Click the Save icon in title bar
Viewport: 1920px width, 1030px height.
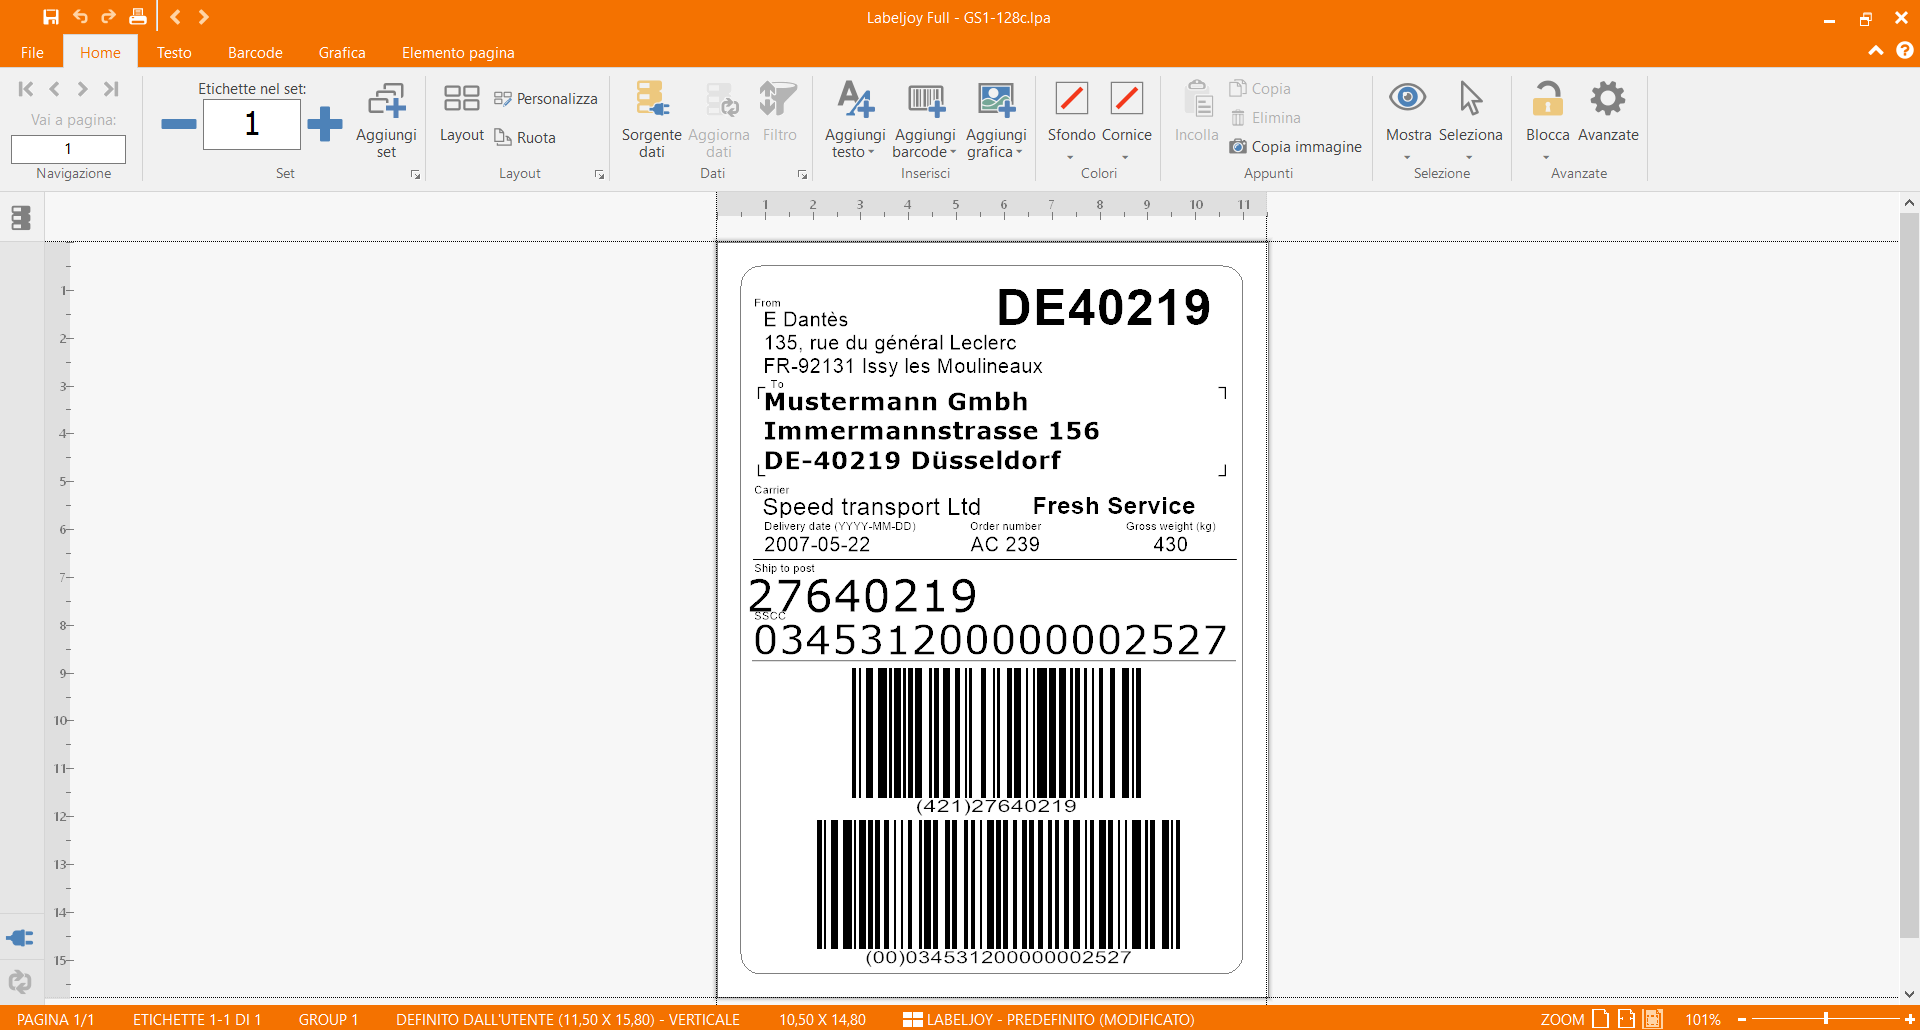pyautogui.click(x=51, y=17)
